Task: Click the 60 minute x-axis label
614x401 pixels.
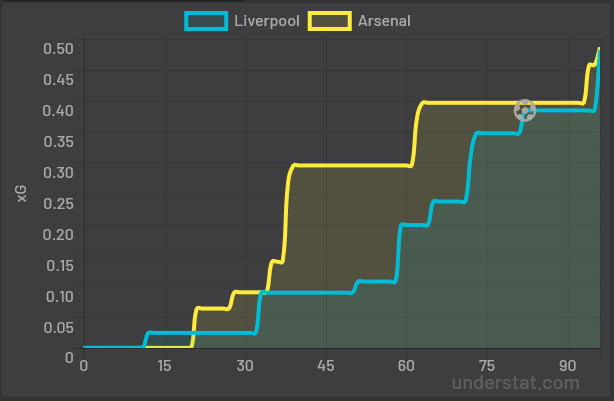Action: (406, 366)
